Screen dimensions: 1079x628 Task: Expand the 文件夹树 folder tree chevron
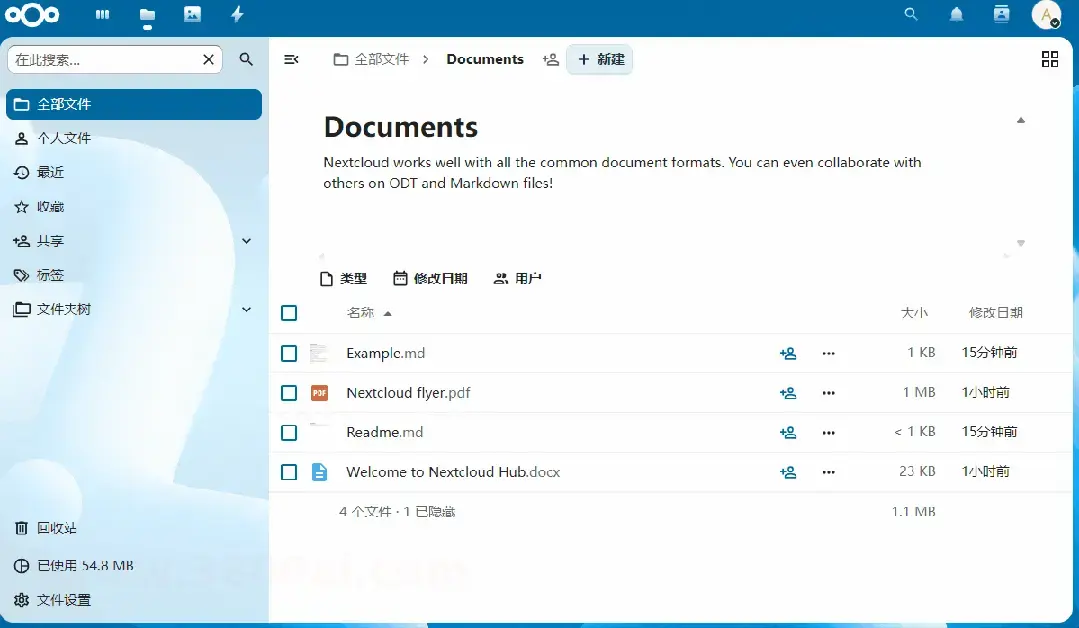point(247,310)
